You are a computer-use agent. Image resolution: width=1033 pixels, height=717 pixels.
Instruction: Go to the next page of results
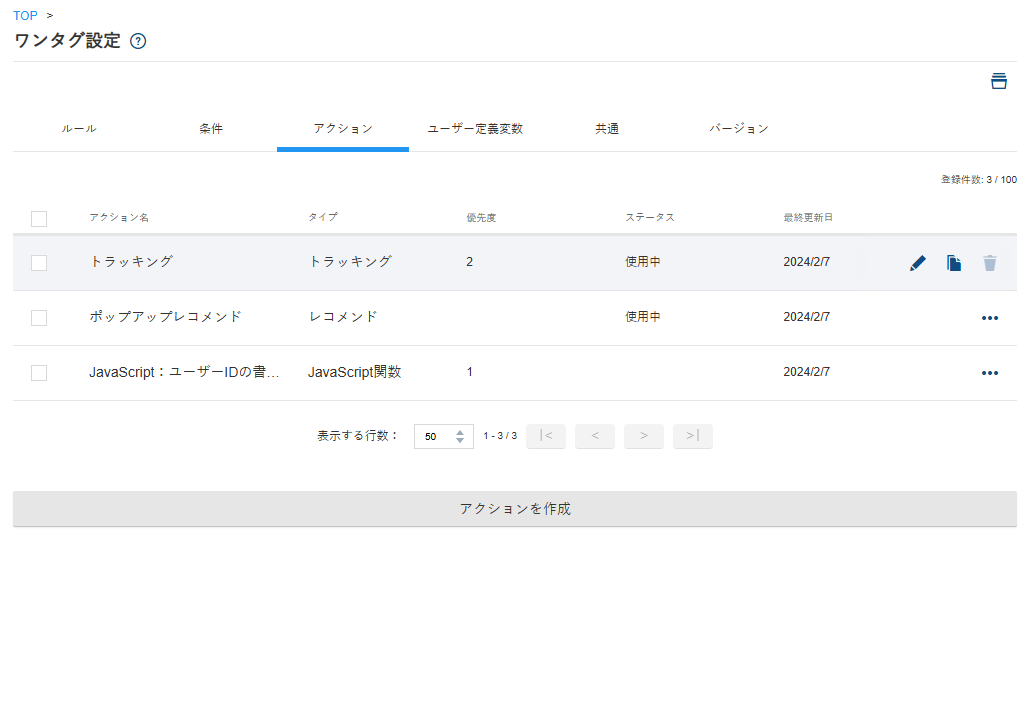pos(644,436)
